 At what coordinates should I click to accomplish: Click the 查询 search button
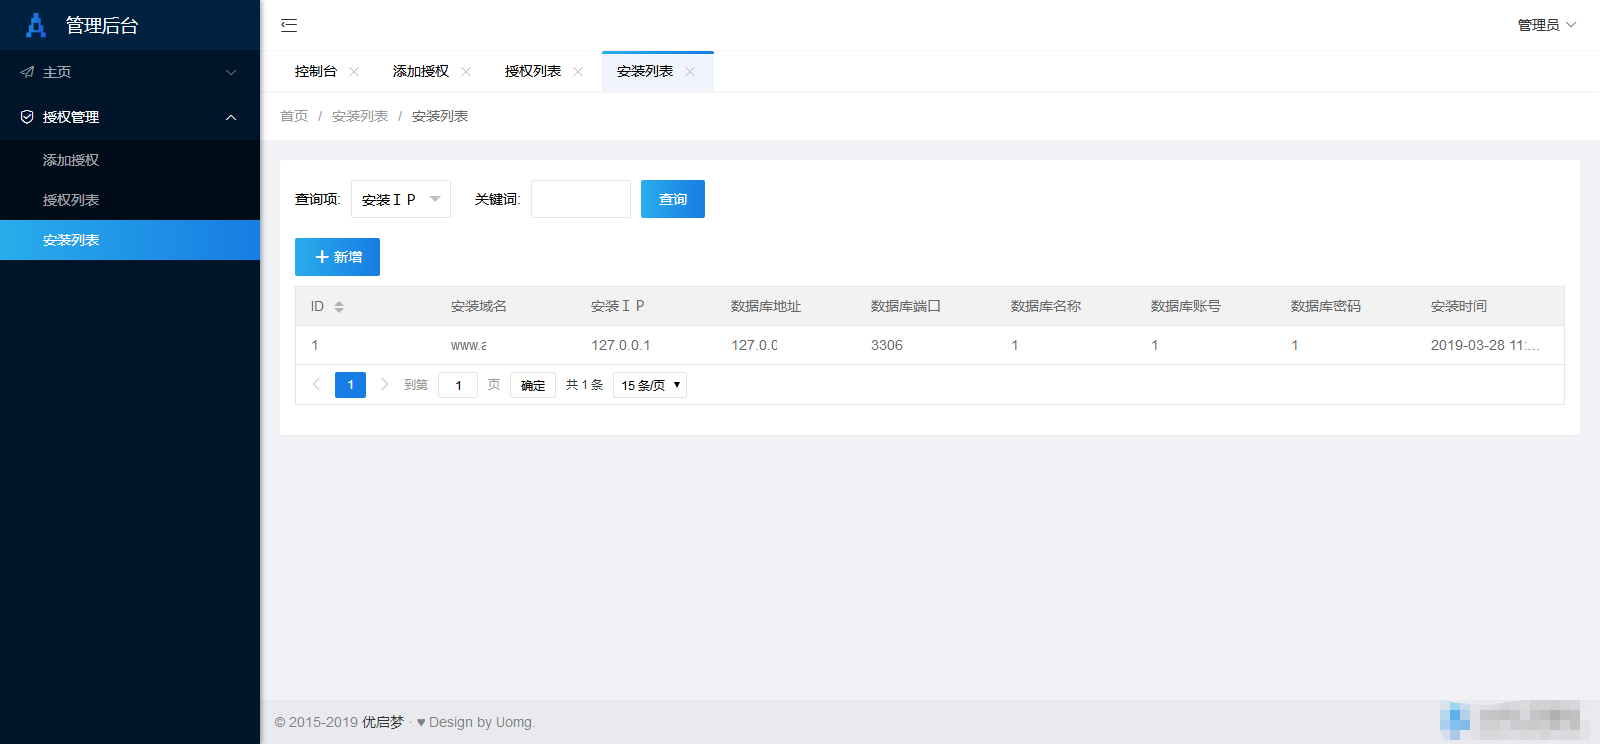(672, 199)
